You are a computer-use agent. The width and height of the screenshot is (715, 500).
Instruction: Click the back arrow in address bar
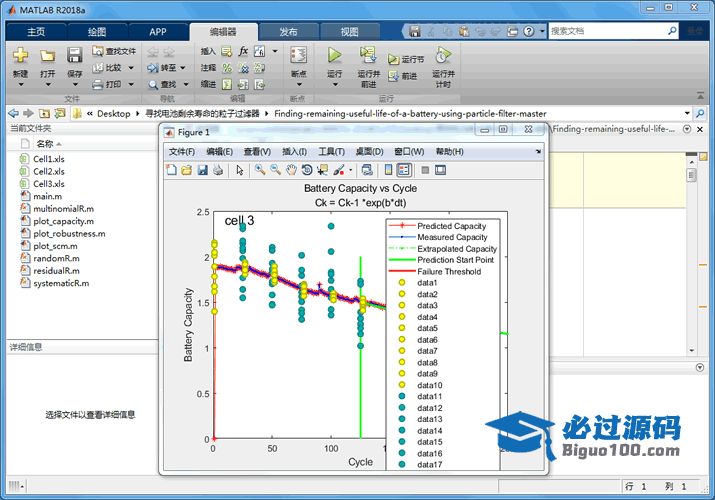14,113
